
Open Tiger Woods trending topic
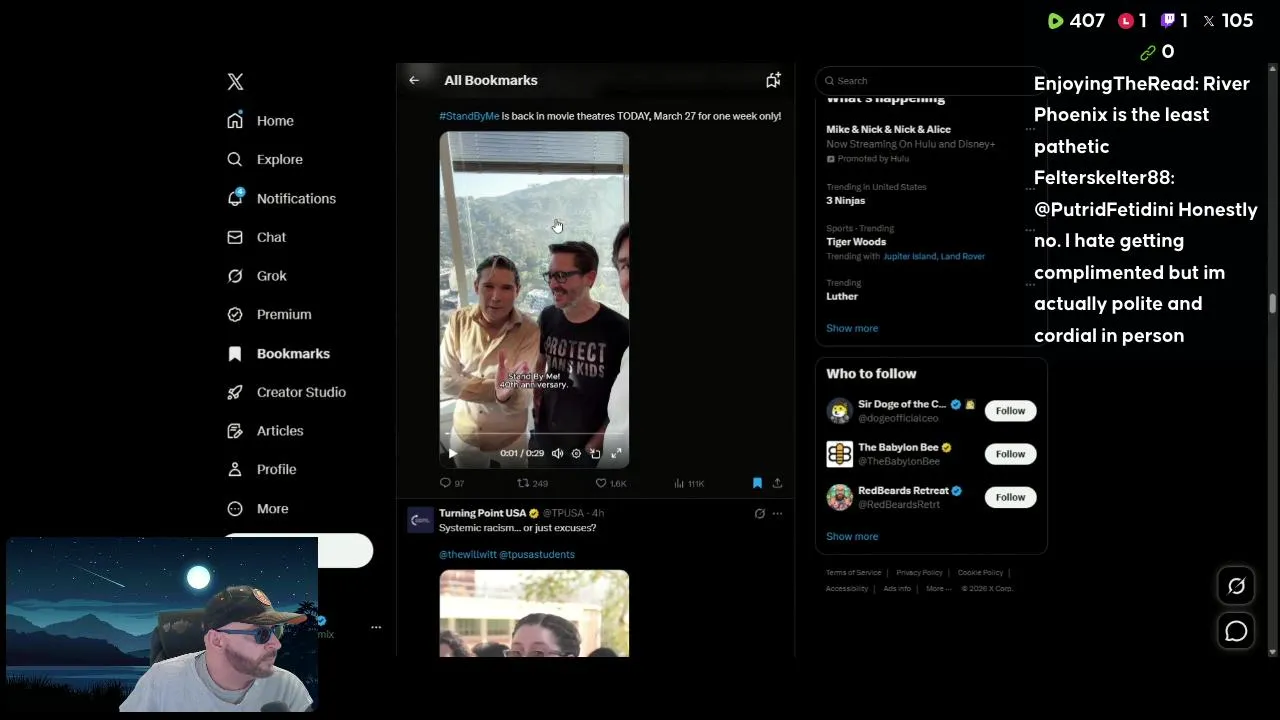point(856,242)
